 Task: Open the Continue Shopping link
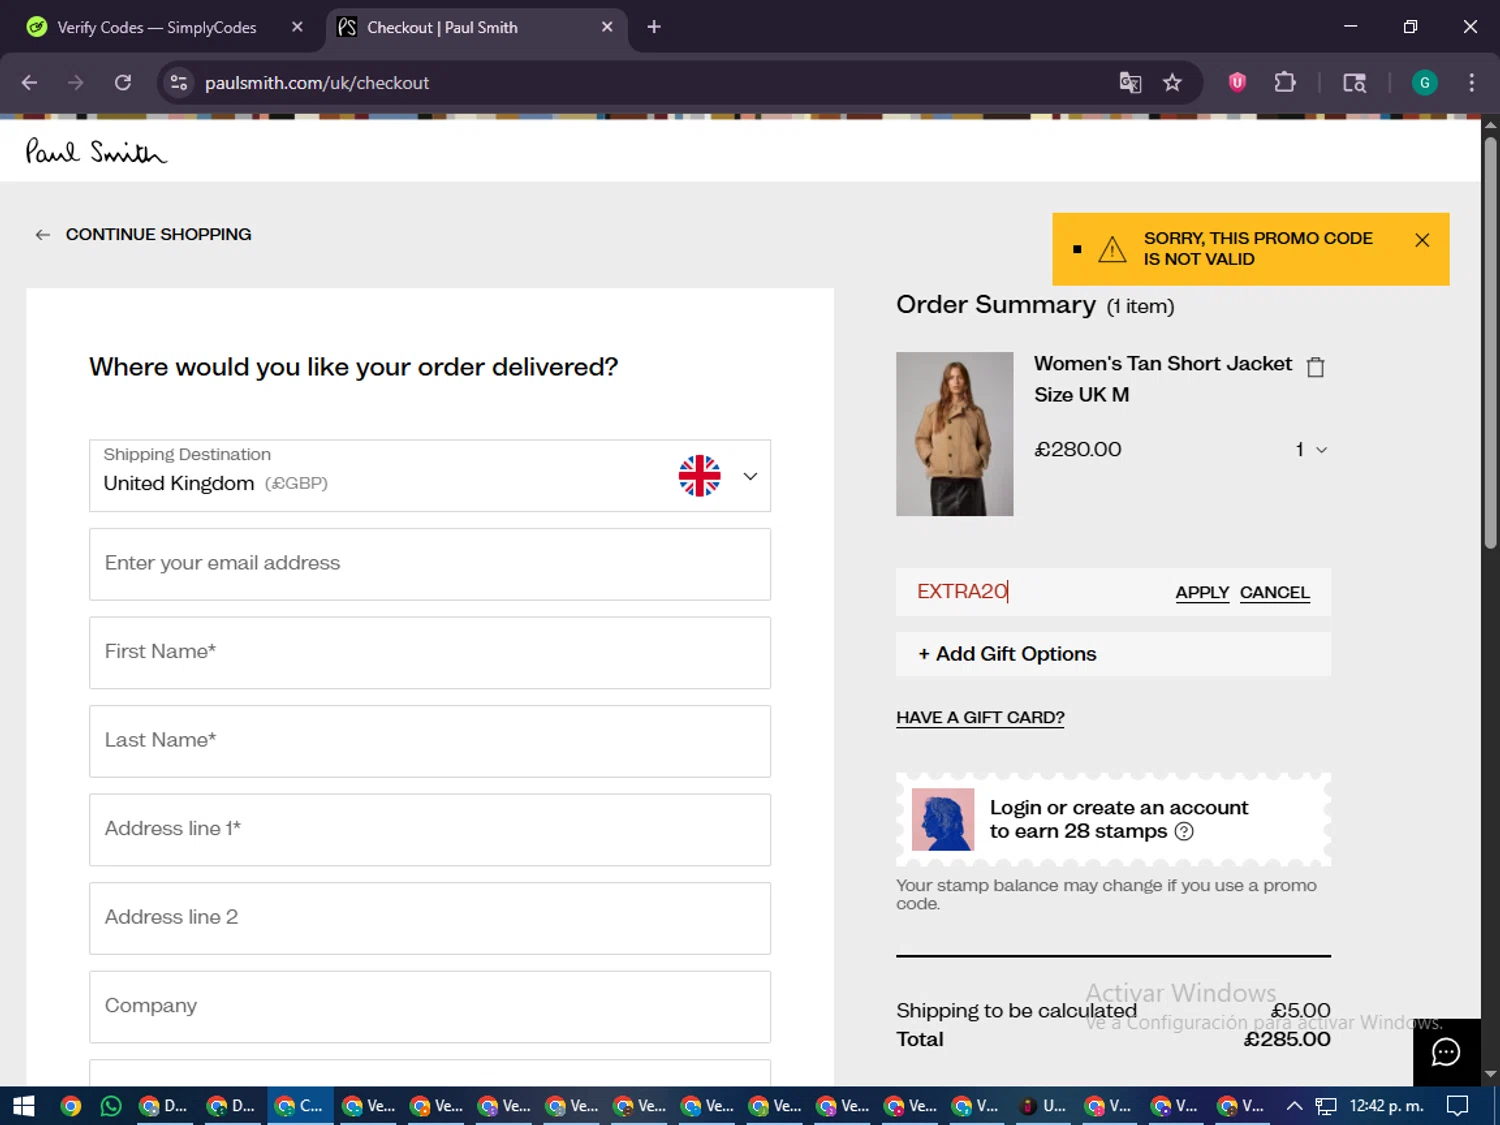[x=158, y=234]
